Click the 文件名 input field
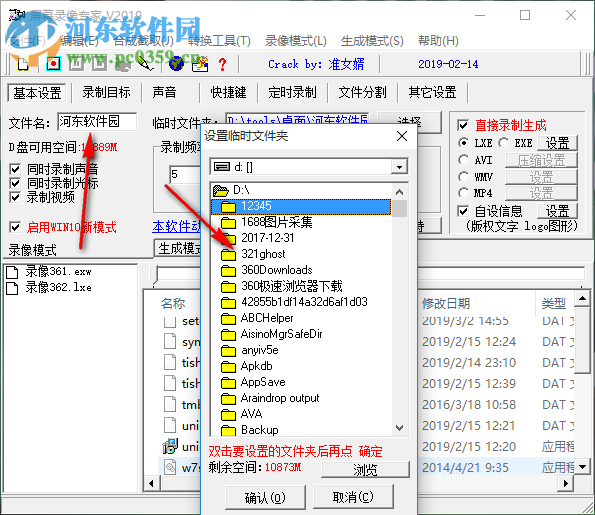Image resolution: width=595 pixels, height=515 pixels. pyautogui.click(x=97, y=122)
